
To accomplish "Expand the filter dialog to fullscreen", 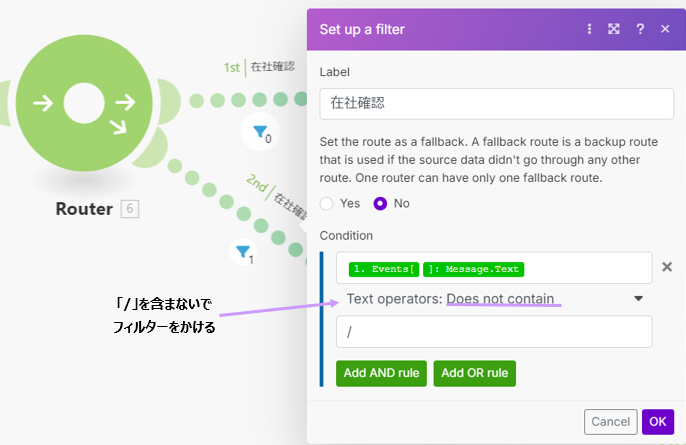I will point(615,29).
